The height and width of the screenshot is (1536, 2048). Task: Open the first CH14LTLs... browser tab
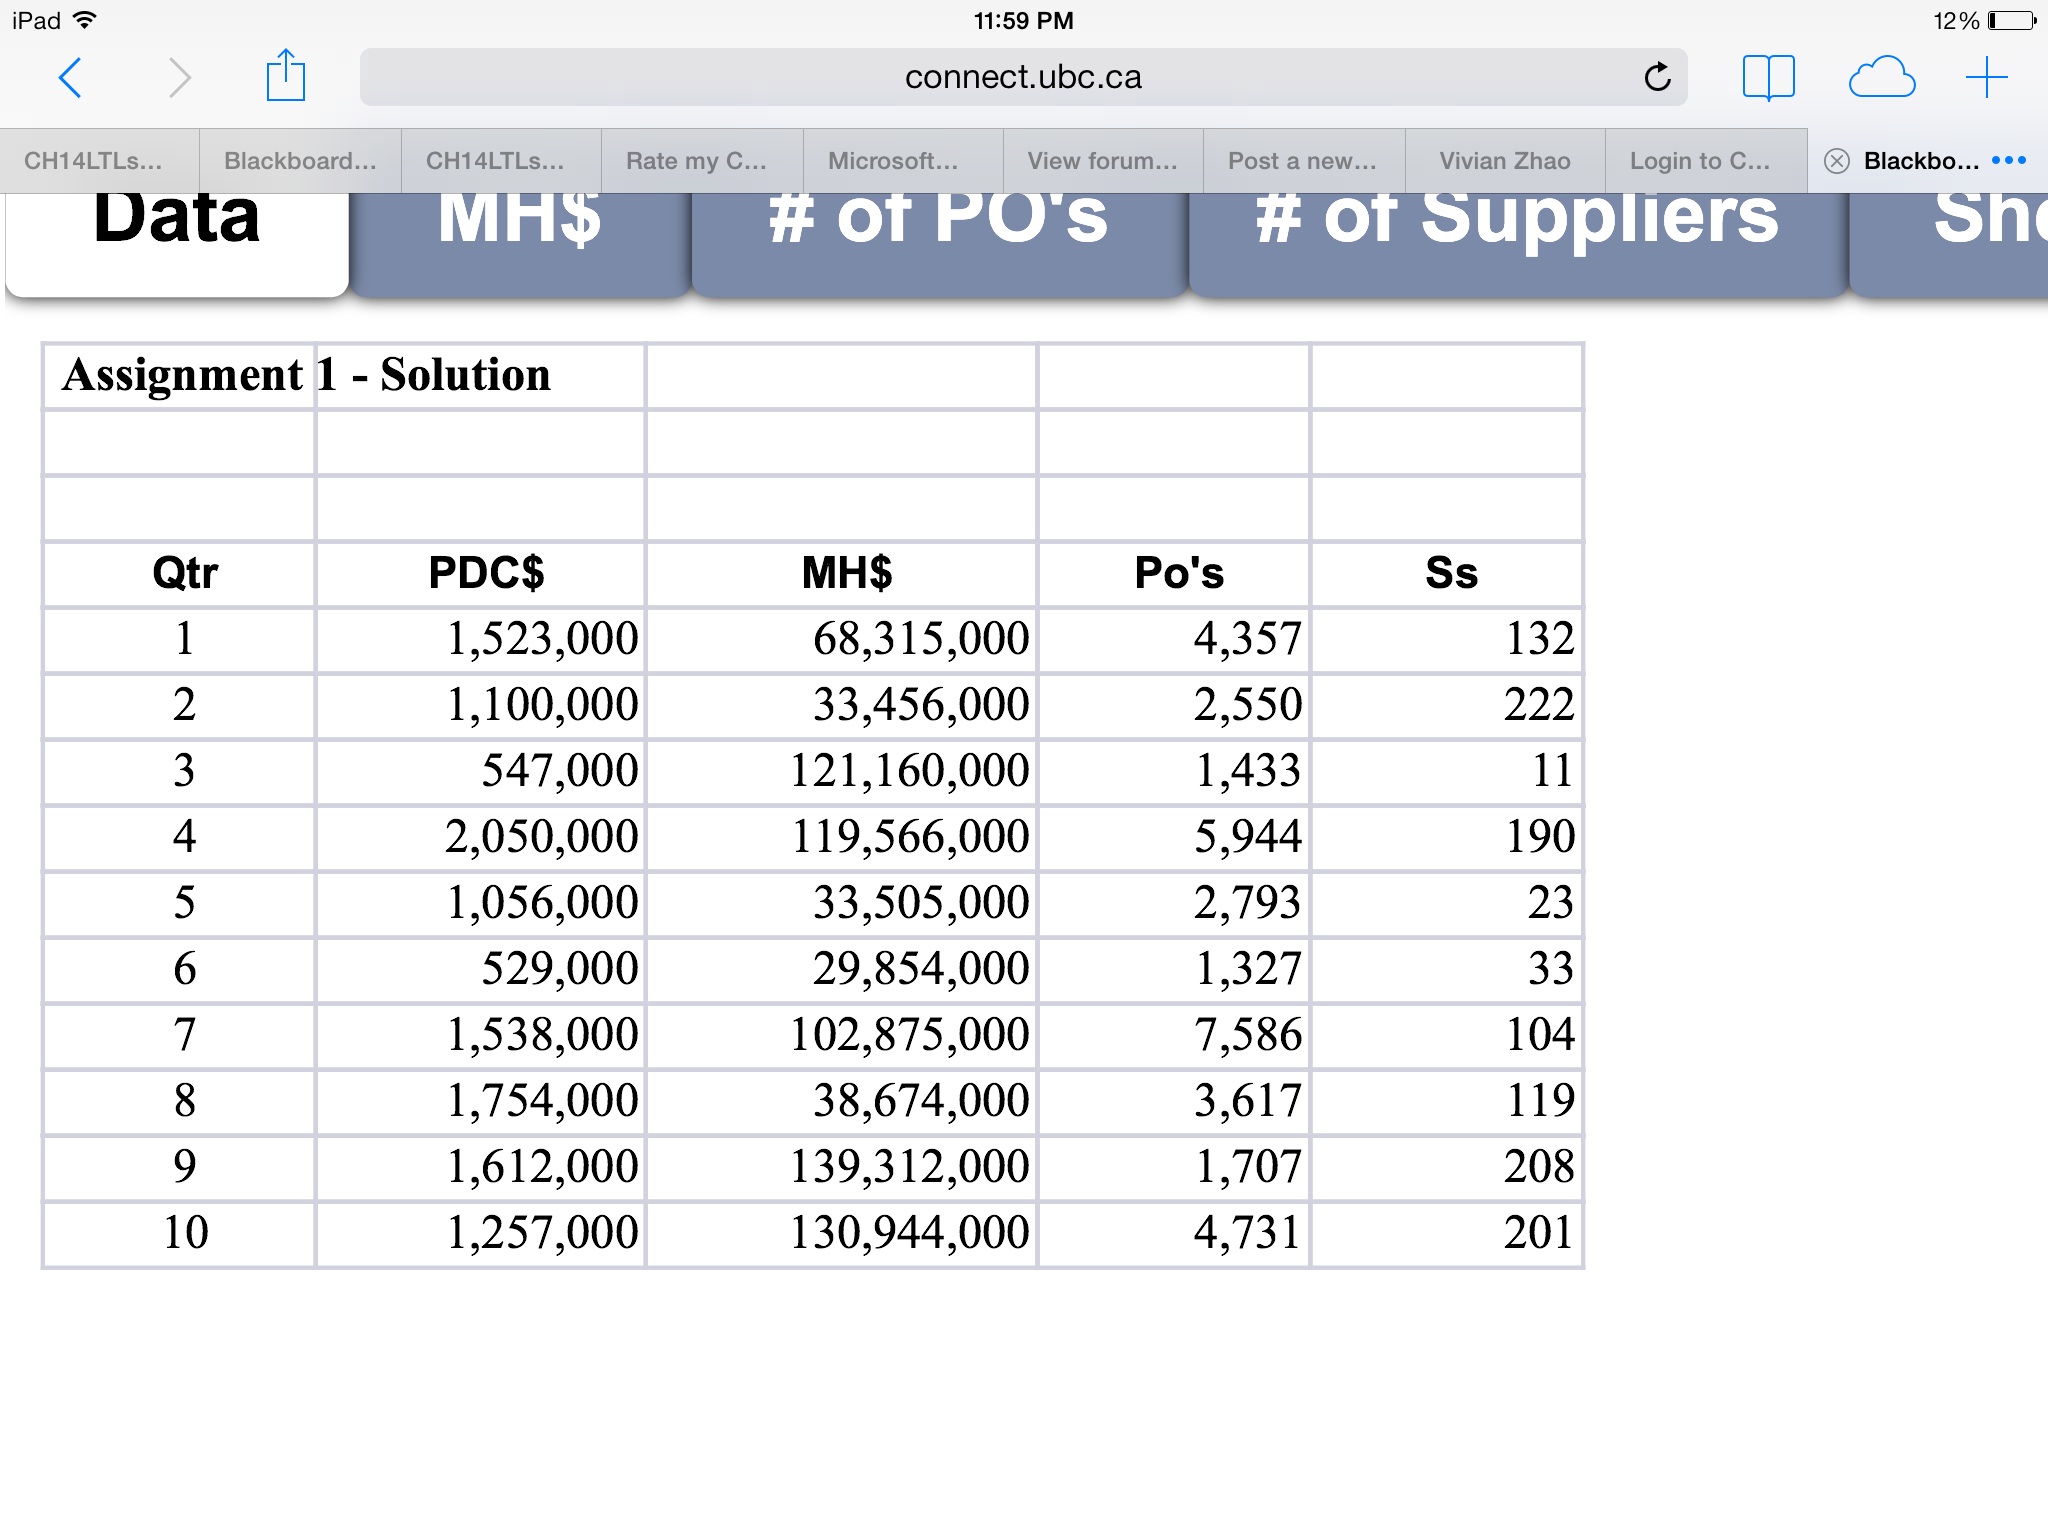point(93,161)
